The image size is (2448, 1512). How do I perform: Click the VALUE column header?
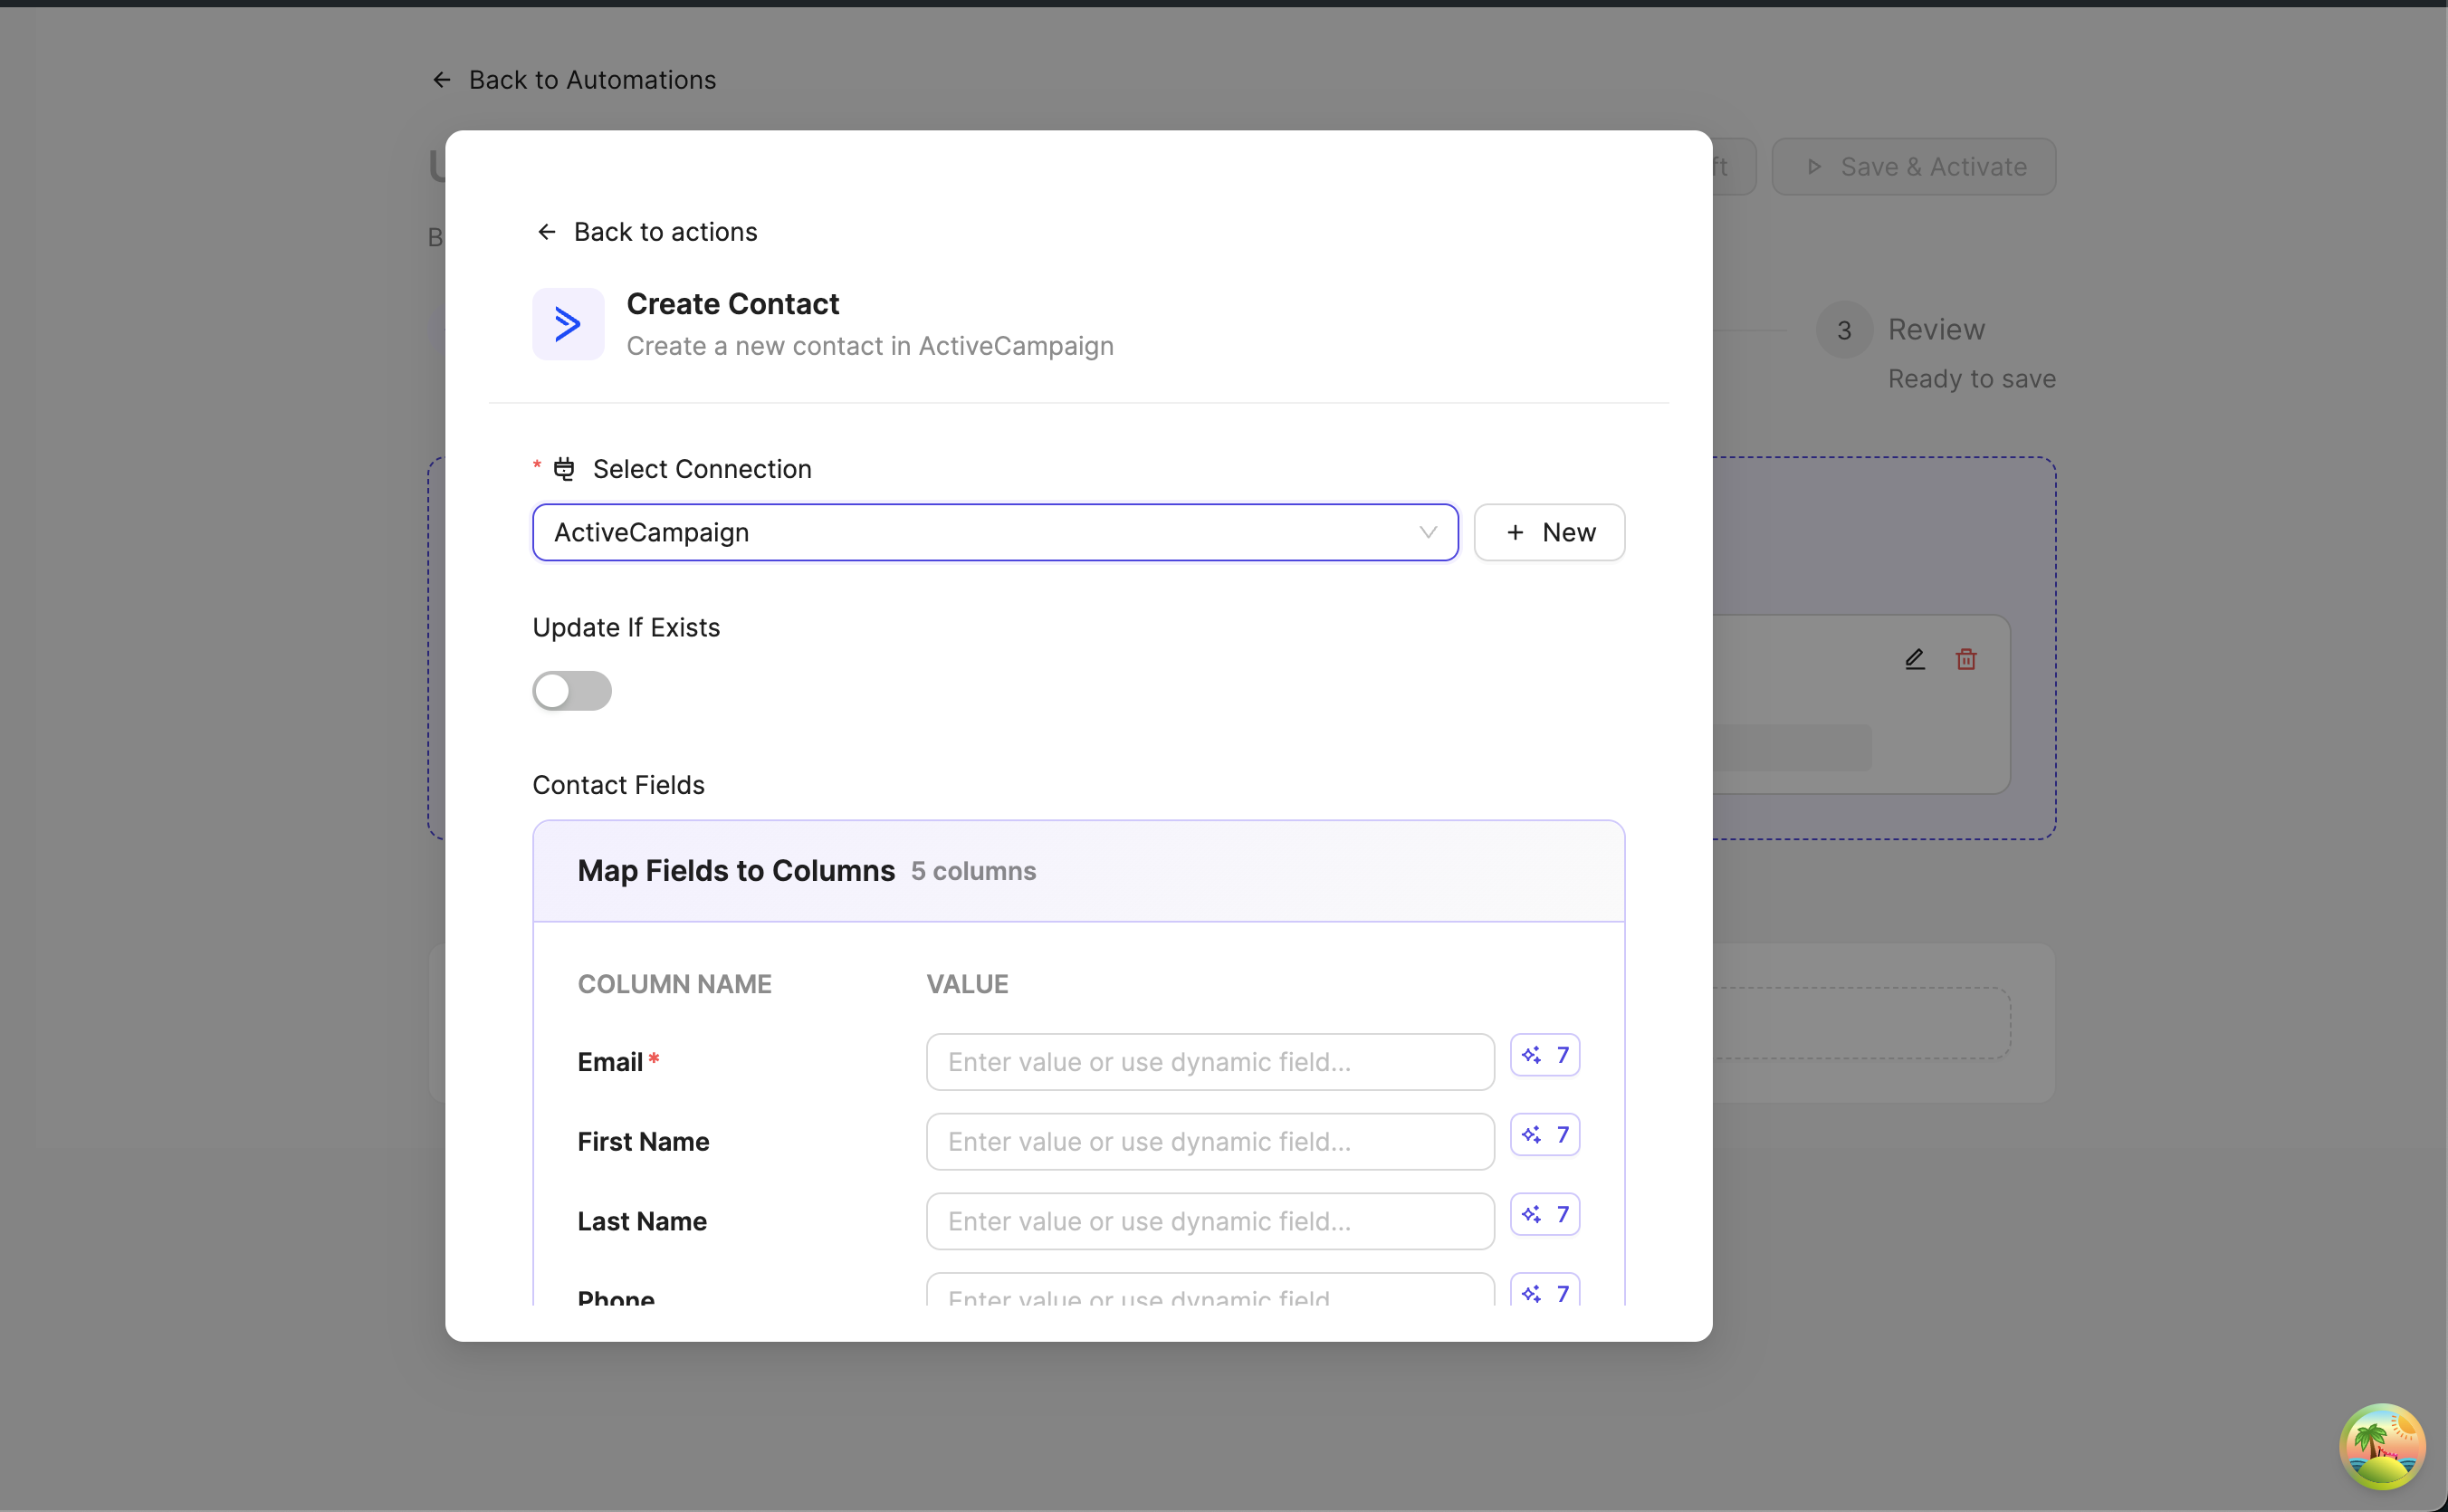tap(967, 984)
